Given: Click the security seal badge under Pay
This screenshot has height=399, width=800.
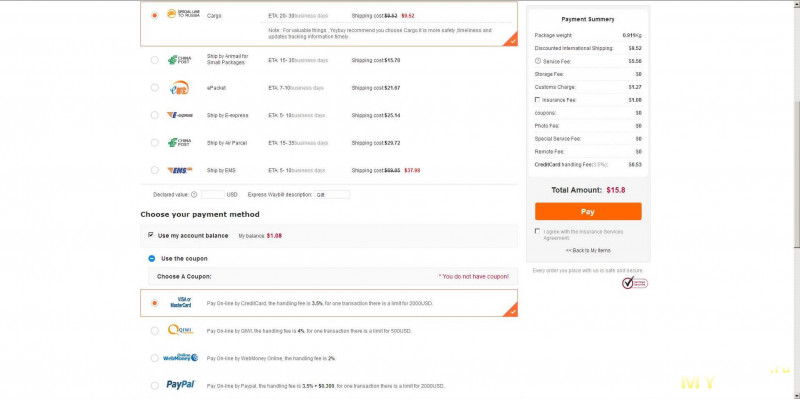Looking at the screenshot, I should [635, 282].
